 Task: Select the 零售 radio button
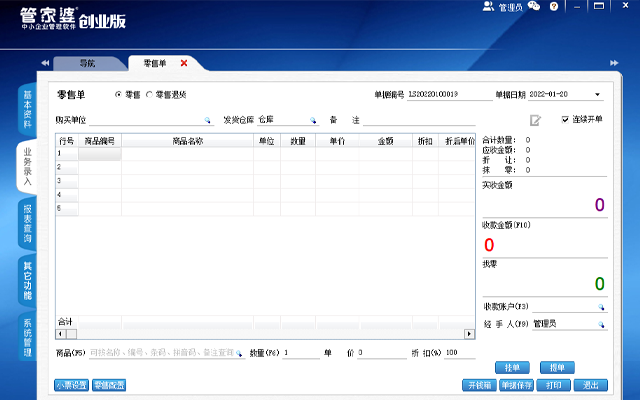(119, 94)
